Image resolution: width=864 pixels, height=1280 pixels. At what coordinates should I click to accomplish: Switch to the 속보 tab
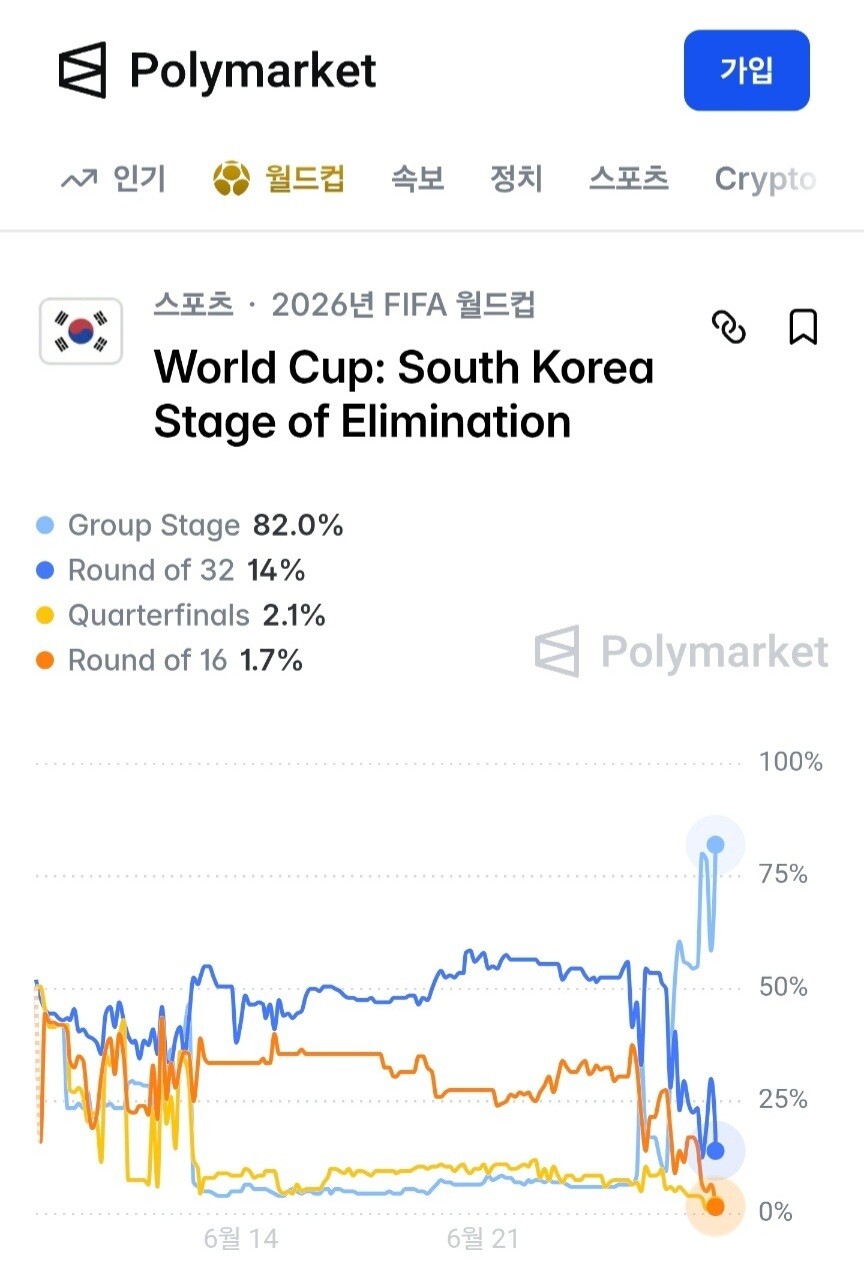[x=418, y=179]
